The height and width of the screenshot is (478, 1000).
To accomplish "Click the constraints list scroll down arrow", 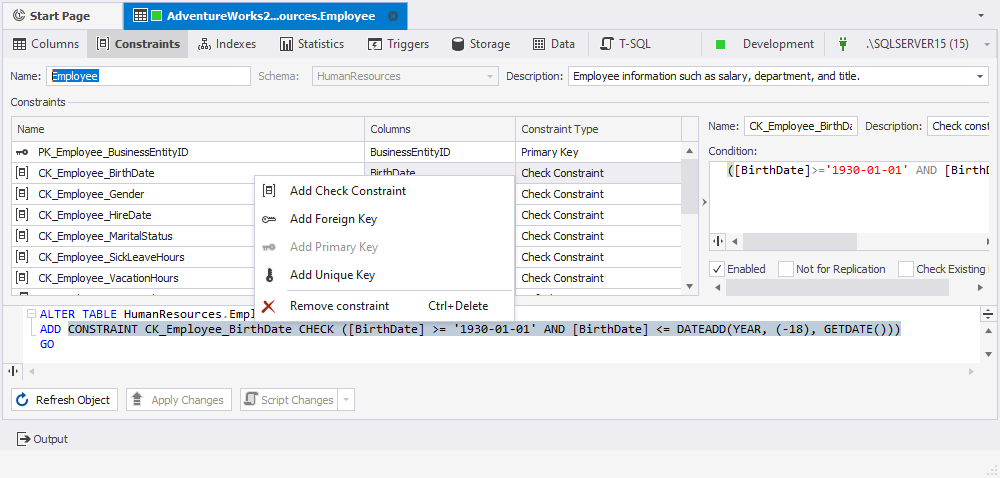I will coord(688,287).
